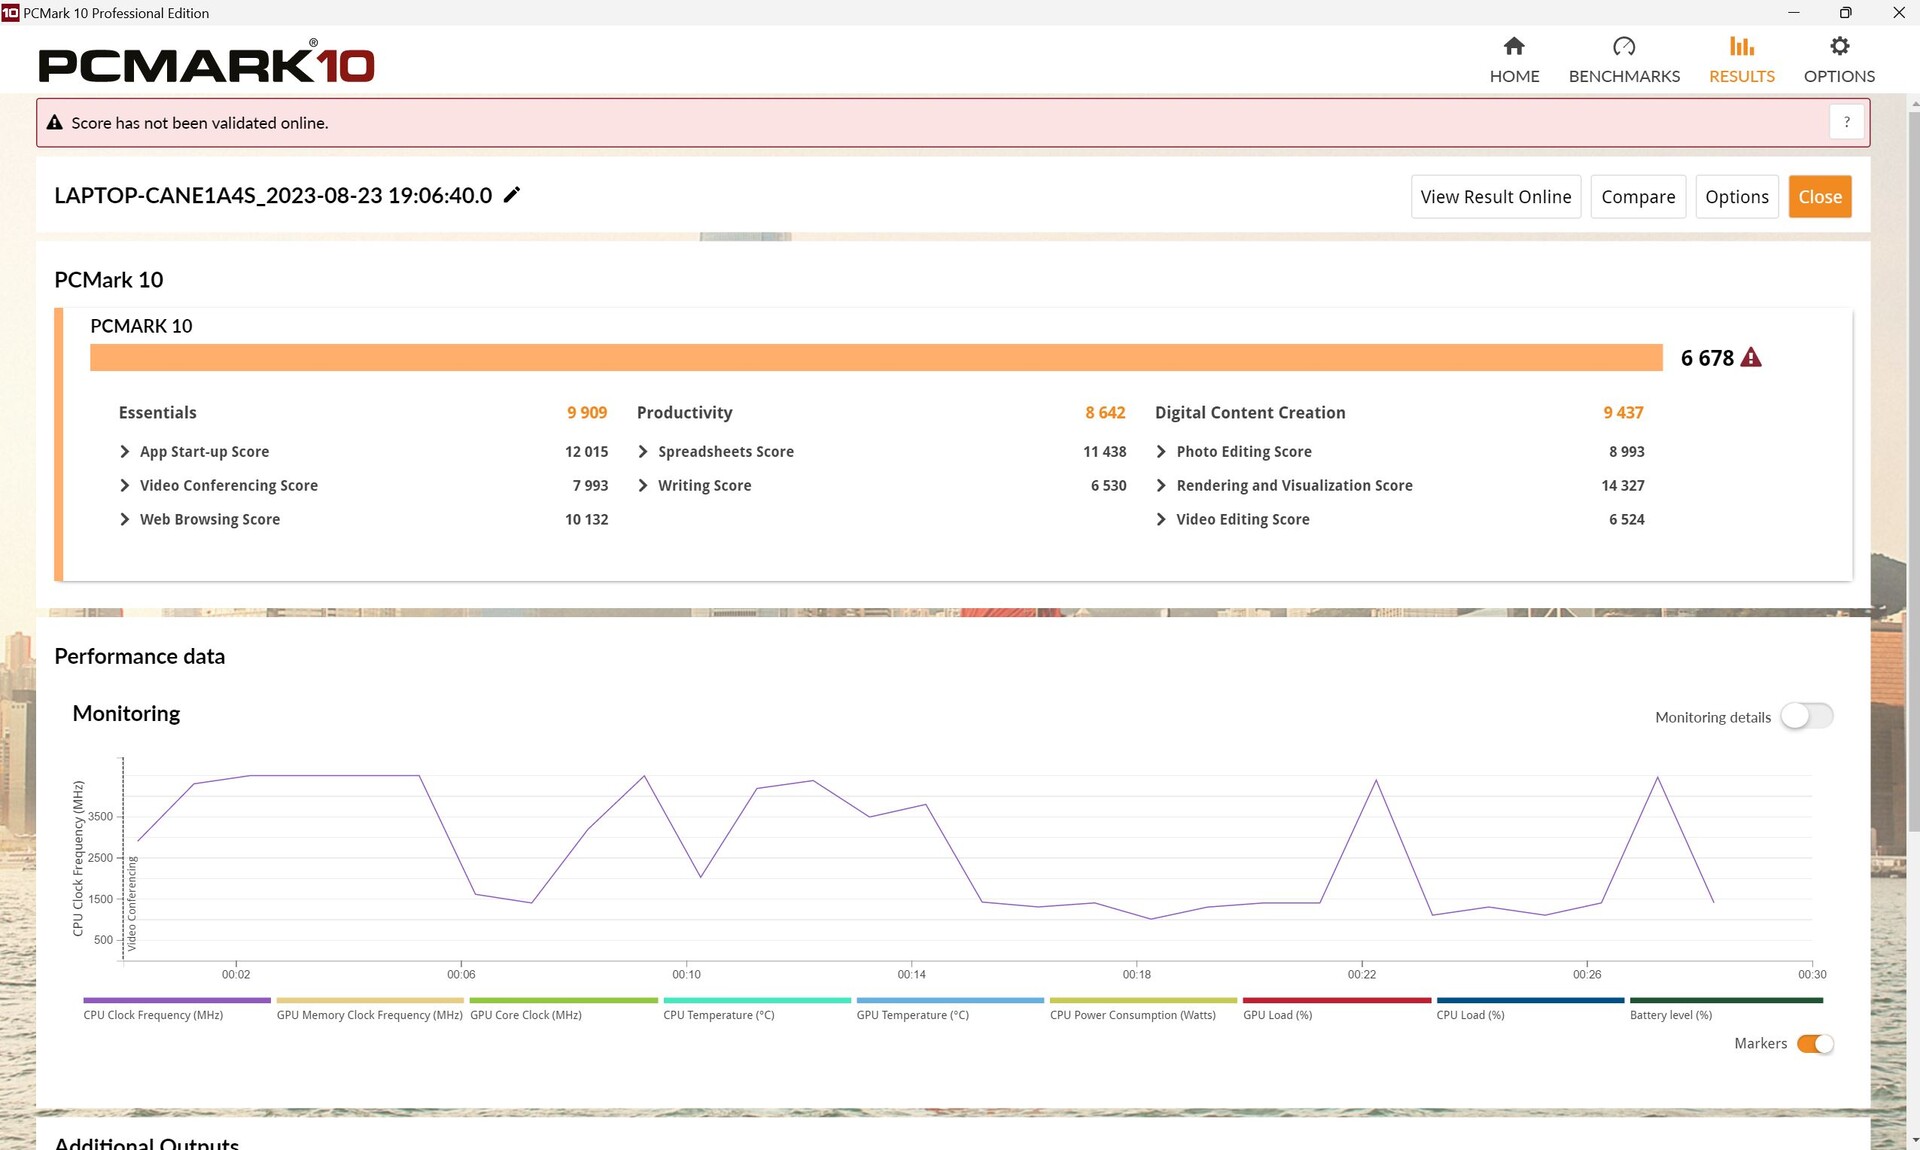1920x1150 pixels.
Task: Click the question mark help button
Action: tap(1846, 122)
